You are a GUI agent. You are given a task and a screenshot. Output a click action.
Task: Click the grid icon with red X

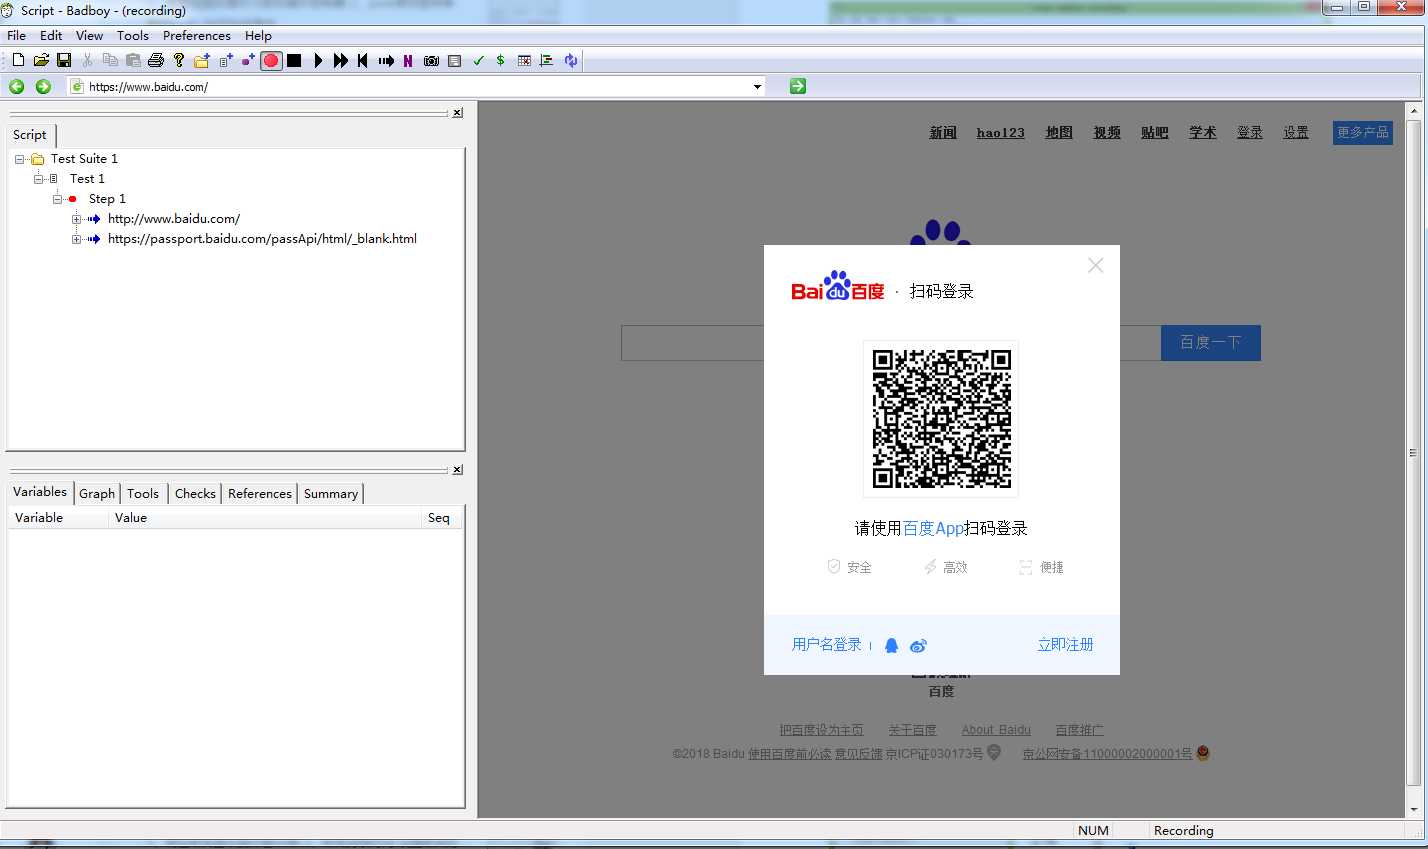(524, 60)
